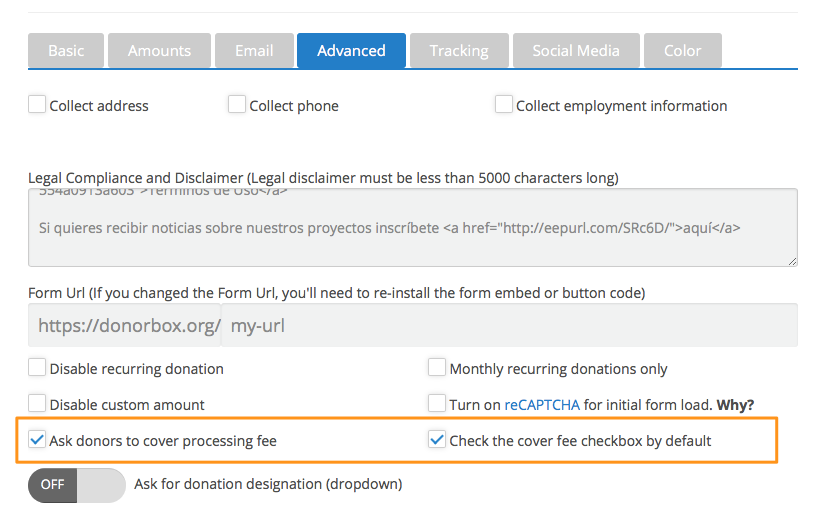Click the reCAPTCHA link
This screenshot has width=839, height=515.
[540, 405]
